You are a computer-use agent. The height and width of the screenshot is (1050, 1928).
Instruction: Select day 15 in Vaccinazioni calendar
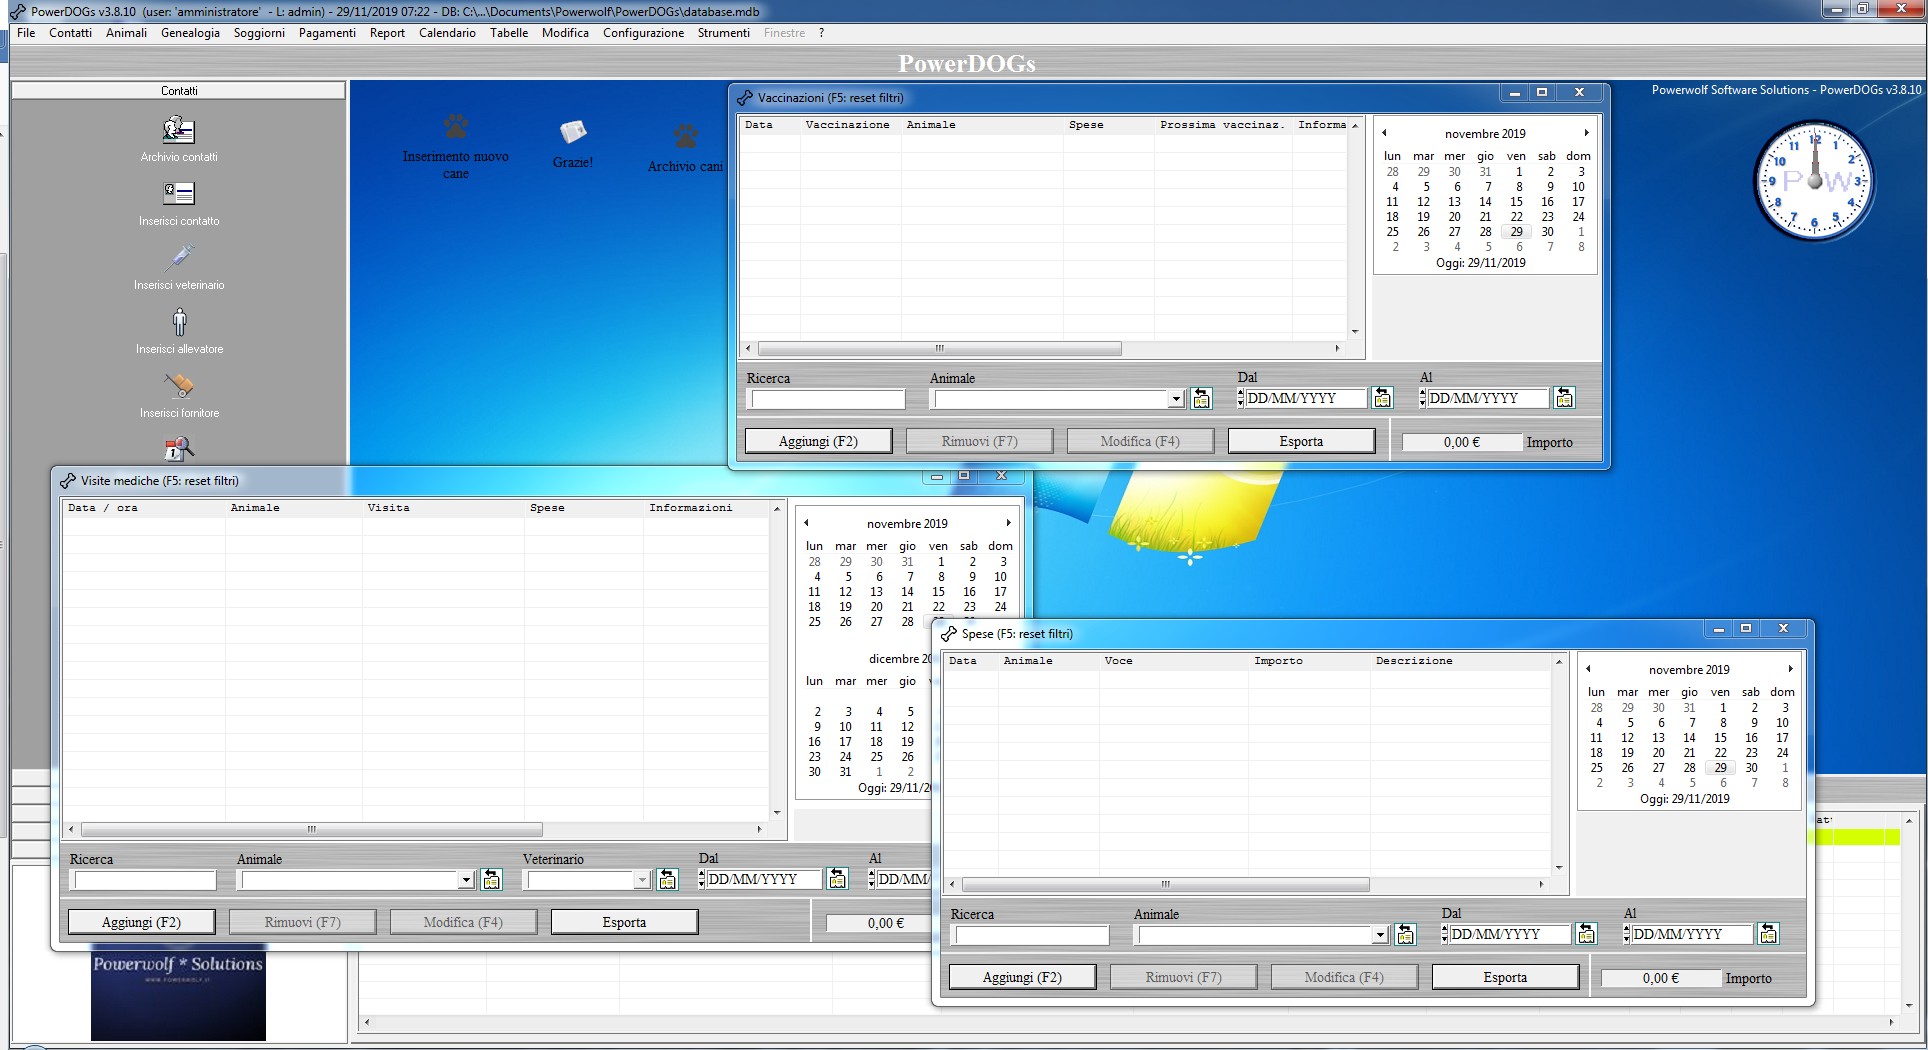click(1516, 202)
